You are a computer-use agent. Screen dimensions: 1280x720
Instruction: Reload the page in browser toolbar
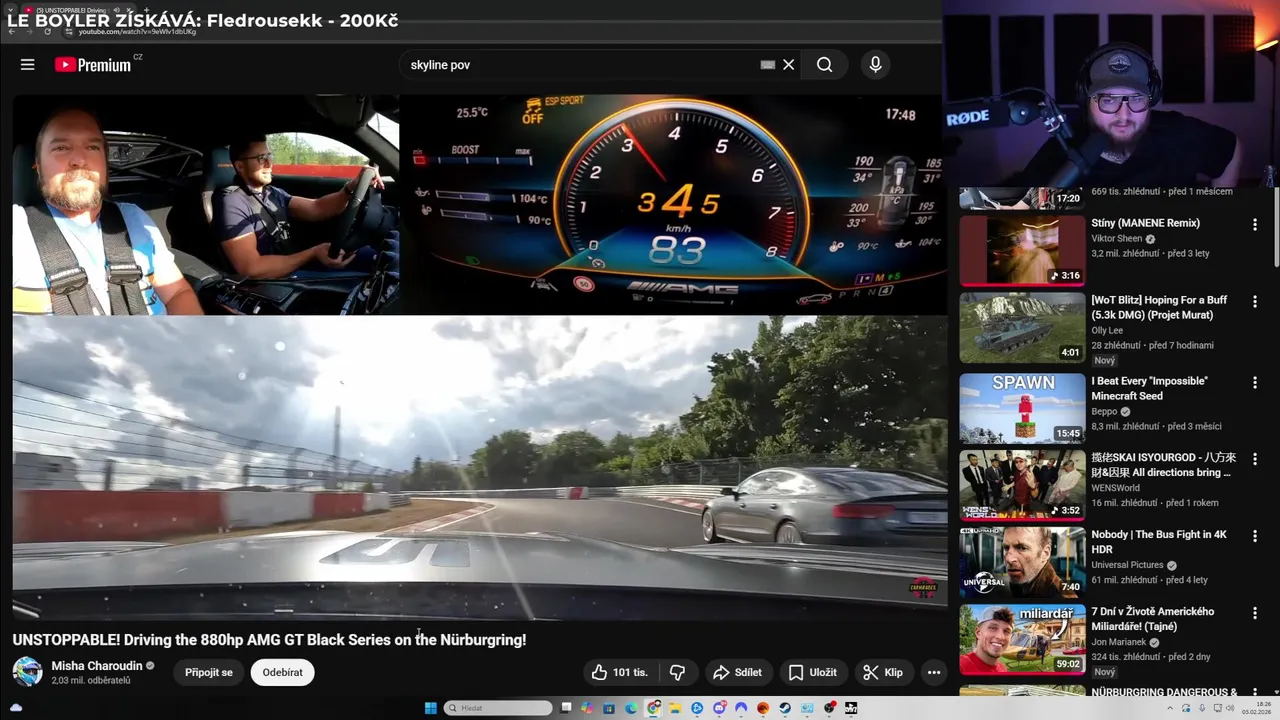click(x=47, y=31)
